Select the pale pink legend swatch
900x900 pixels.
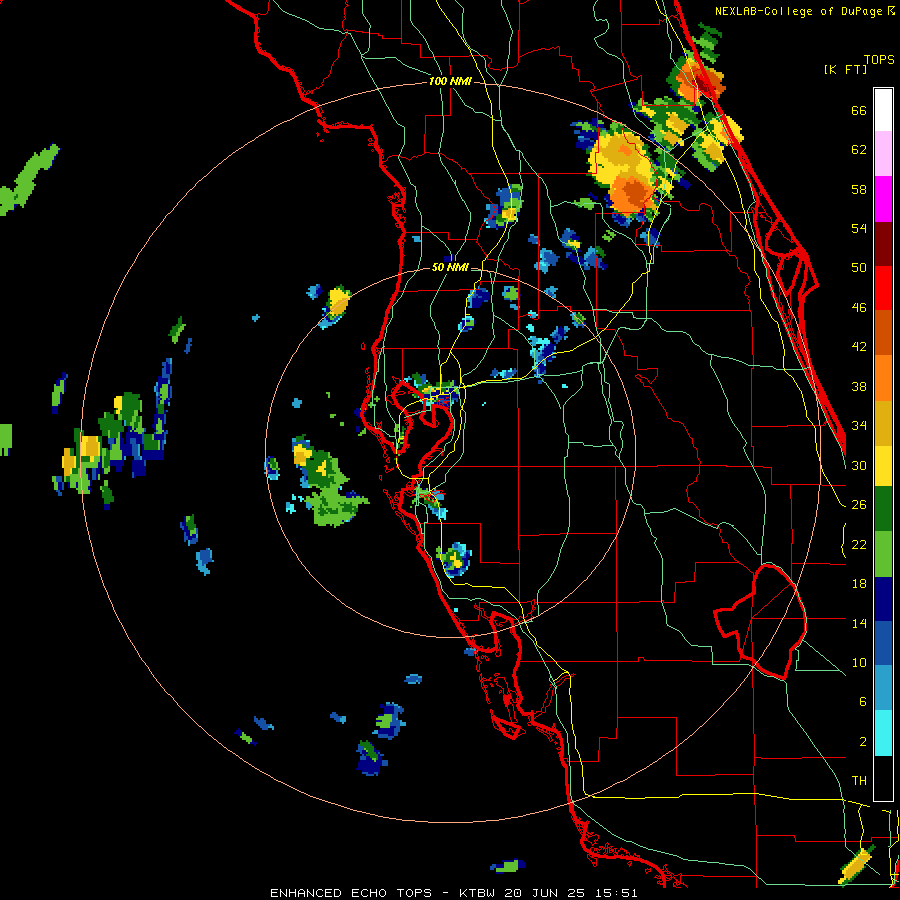click(x=883, y=153)
